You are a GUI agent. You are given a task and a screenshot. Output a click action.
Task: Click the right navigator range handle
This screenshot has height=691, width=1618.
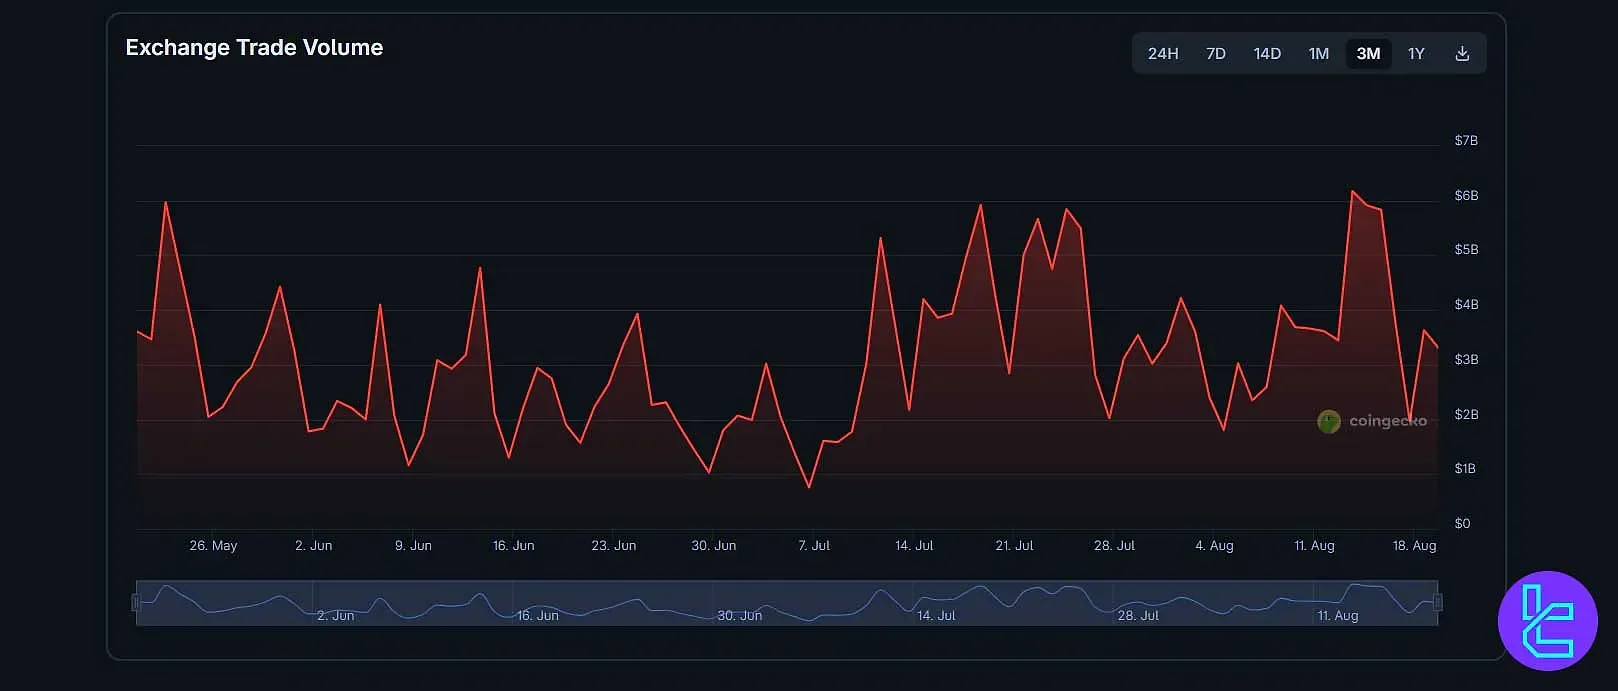point(1438,602)
